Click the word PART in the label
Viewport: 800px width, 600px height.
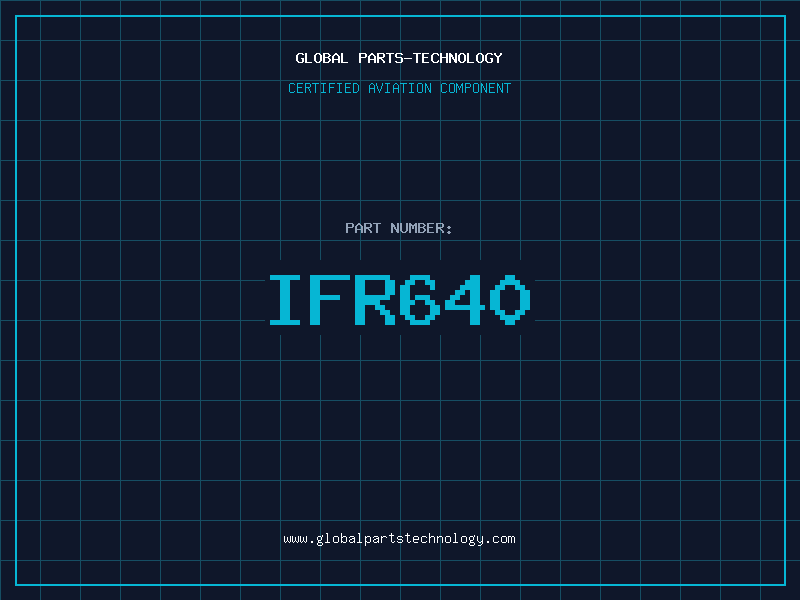361,229
